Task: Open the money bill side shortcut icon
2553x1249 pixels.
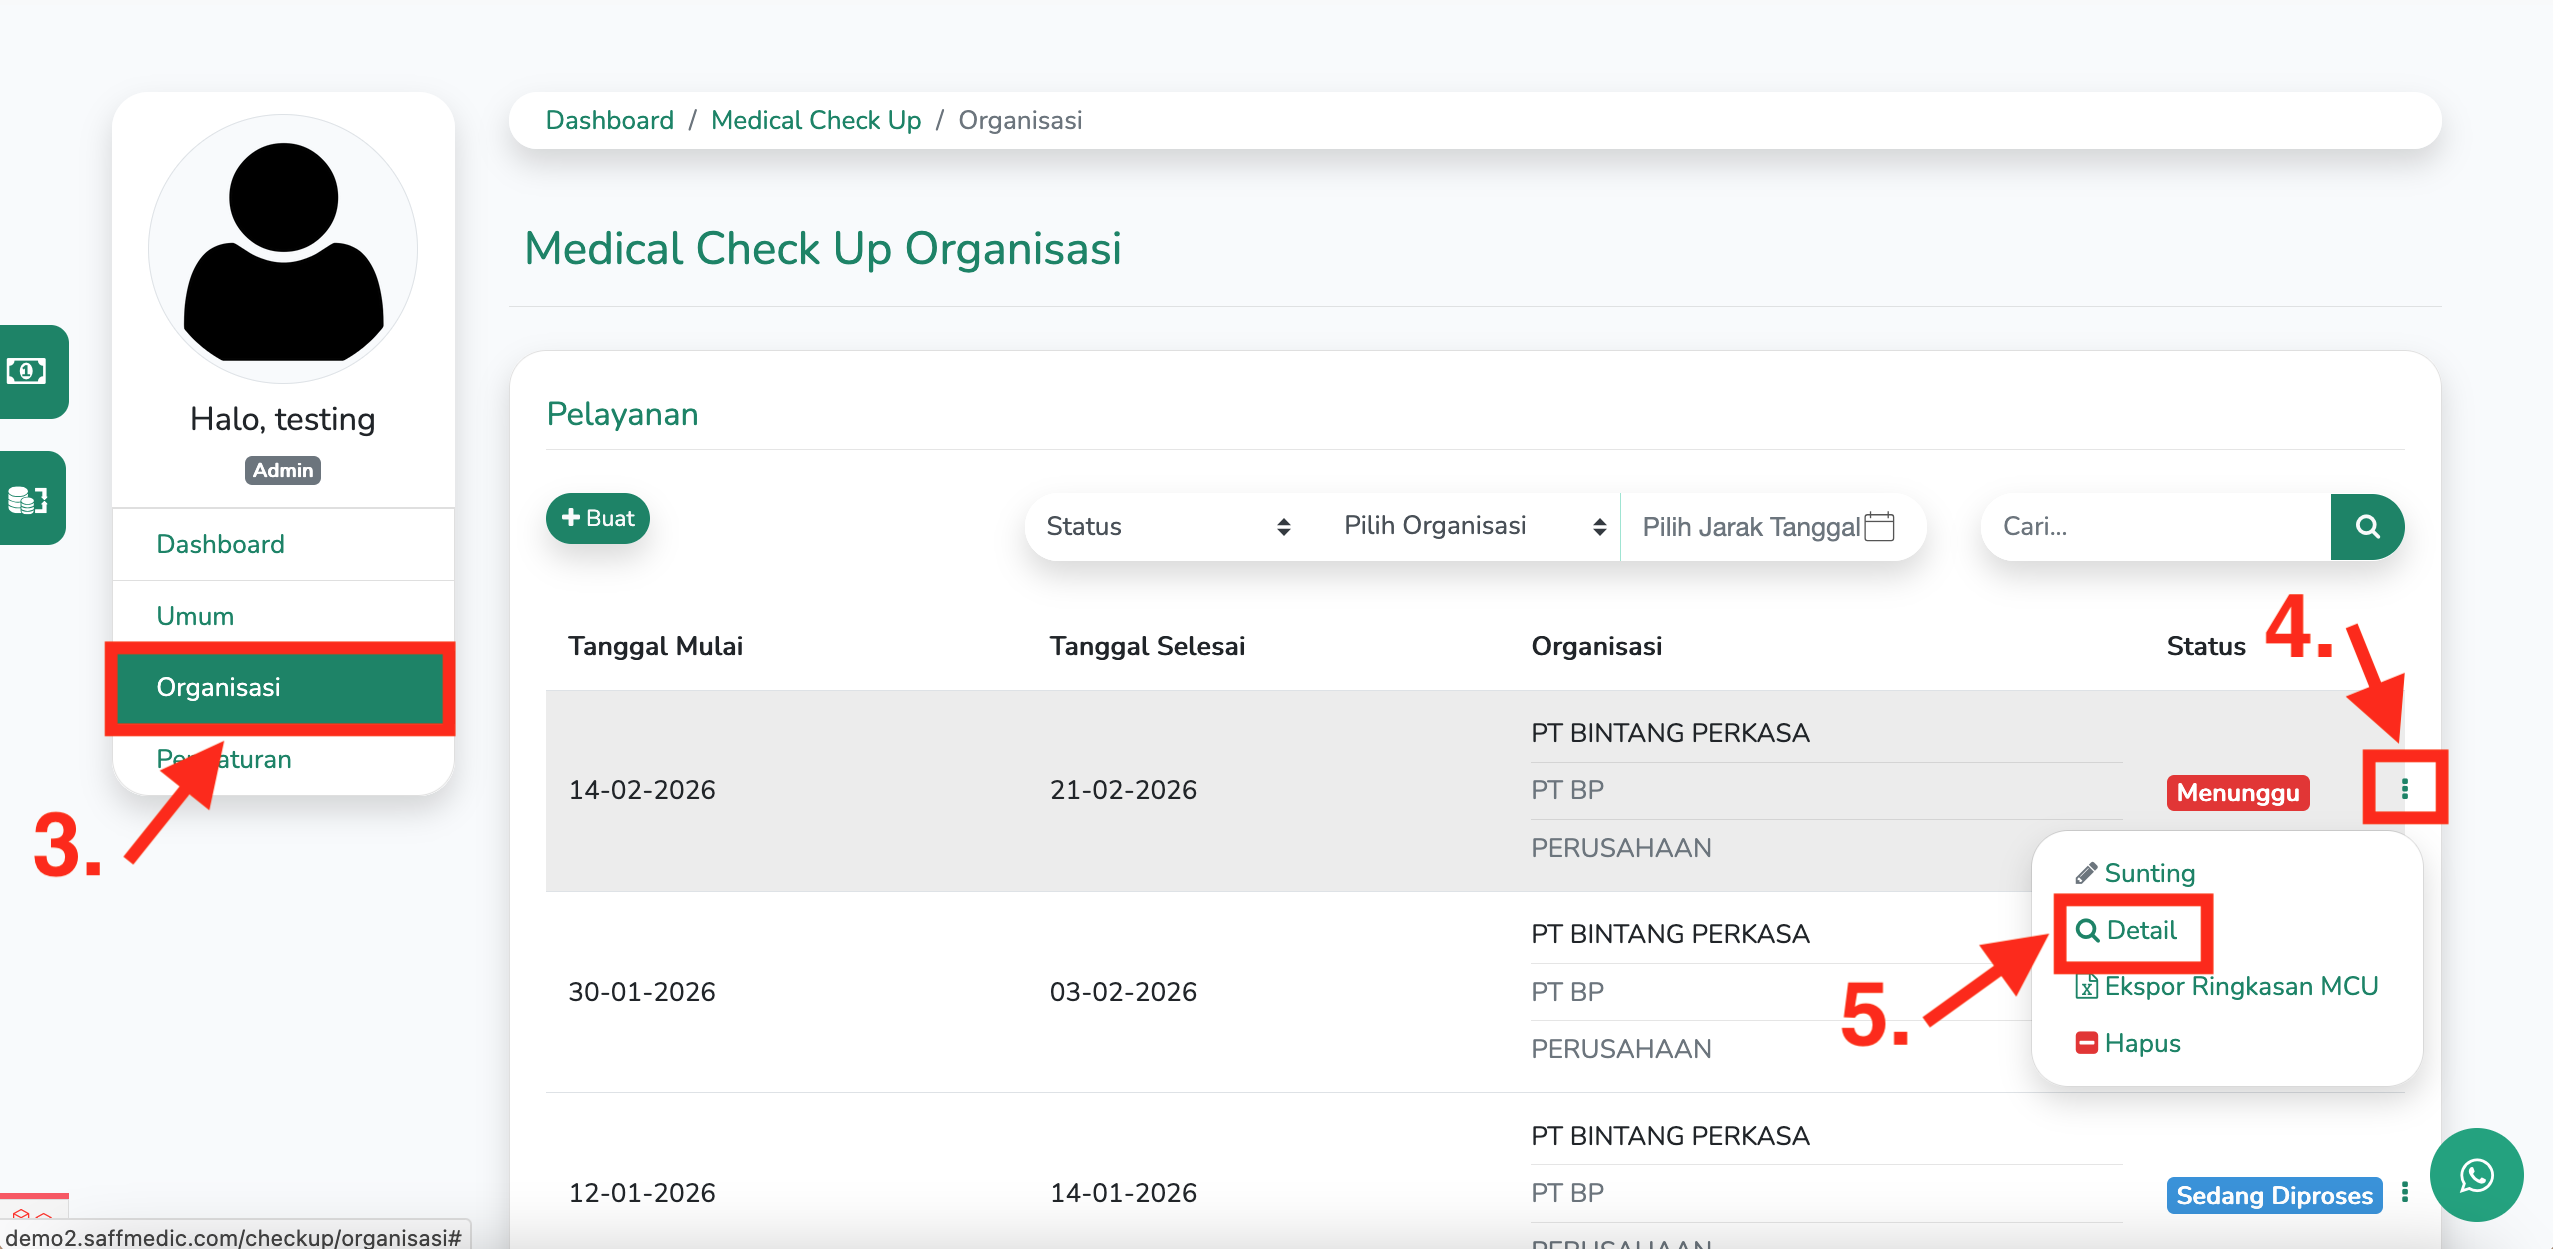Action: (x=28, y=372)
